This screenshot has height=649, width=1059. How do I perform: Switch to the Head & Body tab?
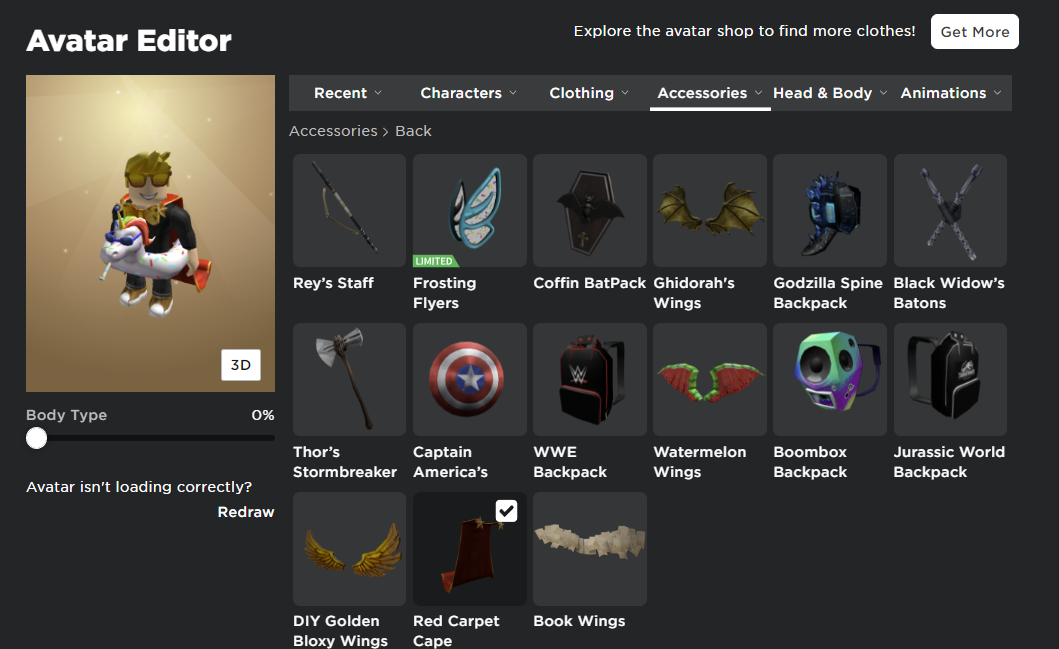(829, 93)
